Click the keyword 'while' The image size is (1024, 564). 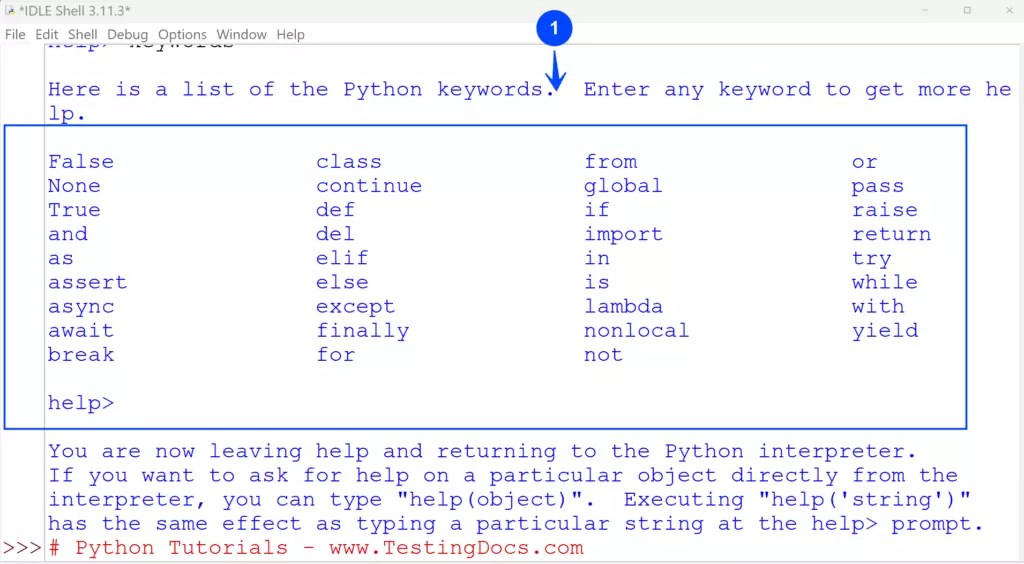pos(885,283)
